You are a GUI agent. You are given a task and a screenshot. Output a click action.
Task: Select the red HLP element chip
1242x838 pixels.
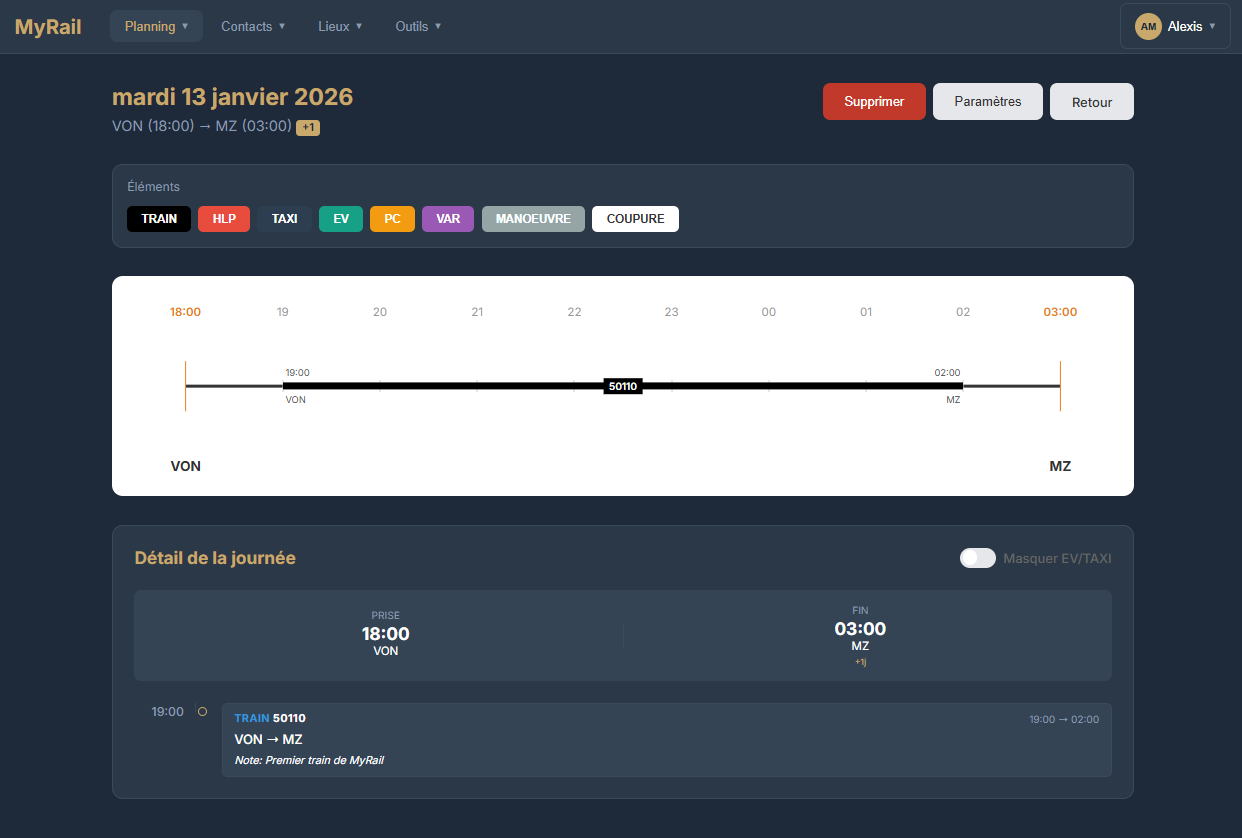224,219
